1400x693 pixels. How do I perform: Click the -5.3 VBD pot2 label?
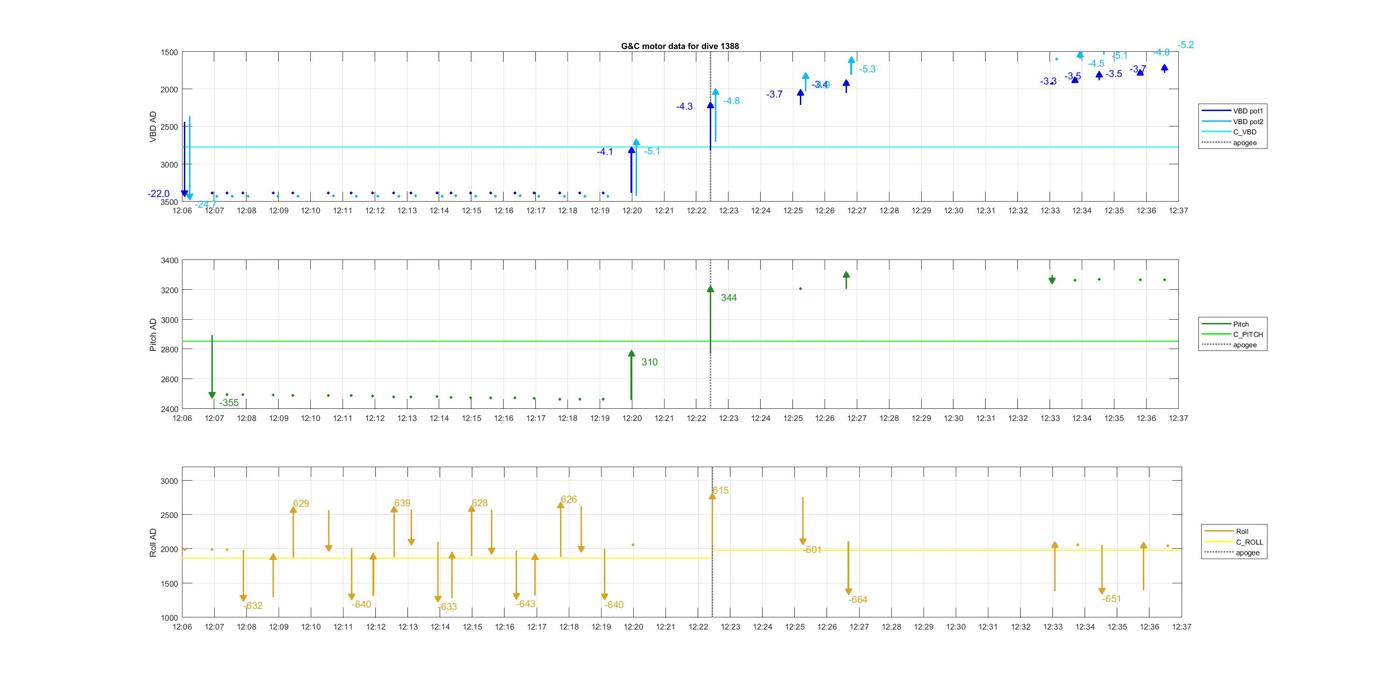click(865, 69)
